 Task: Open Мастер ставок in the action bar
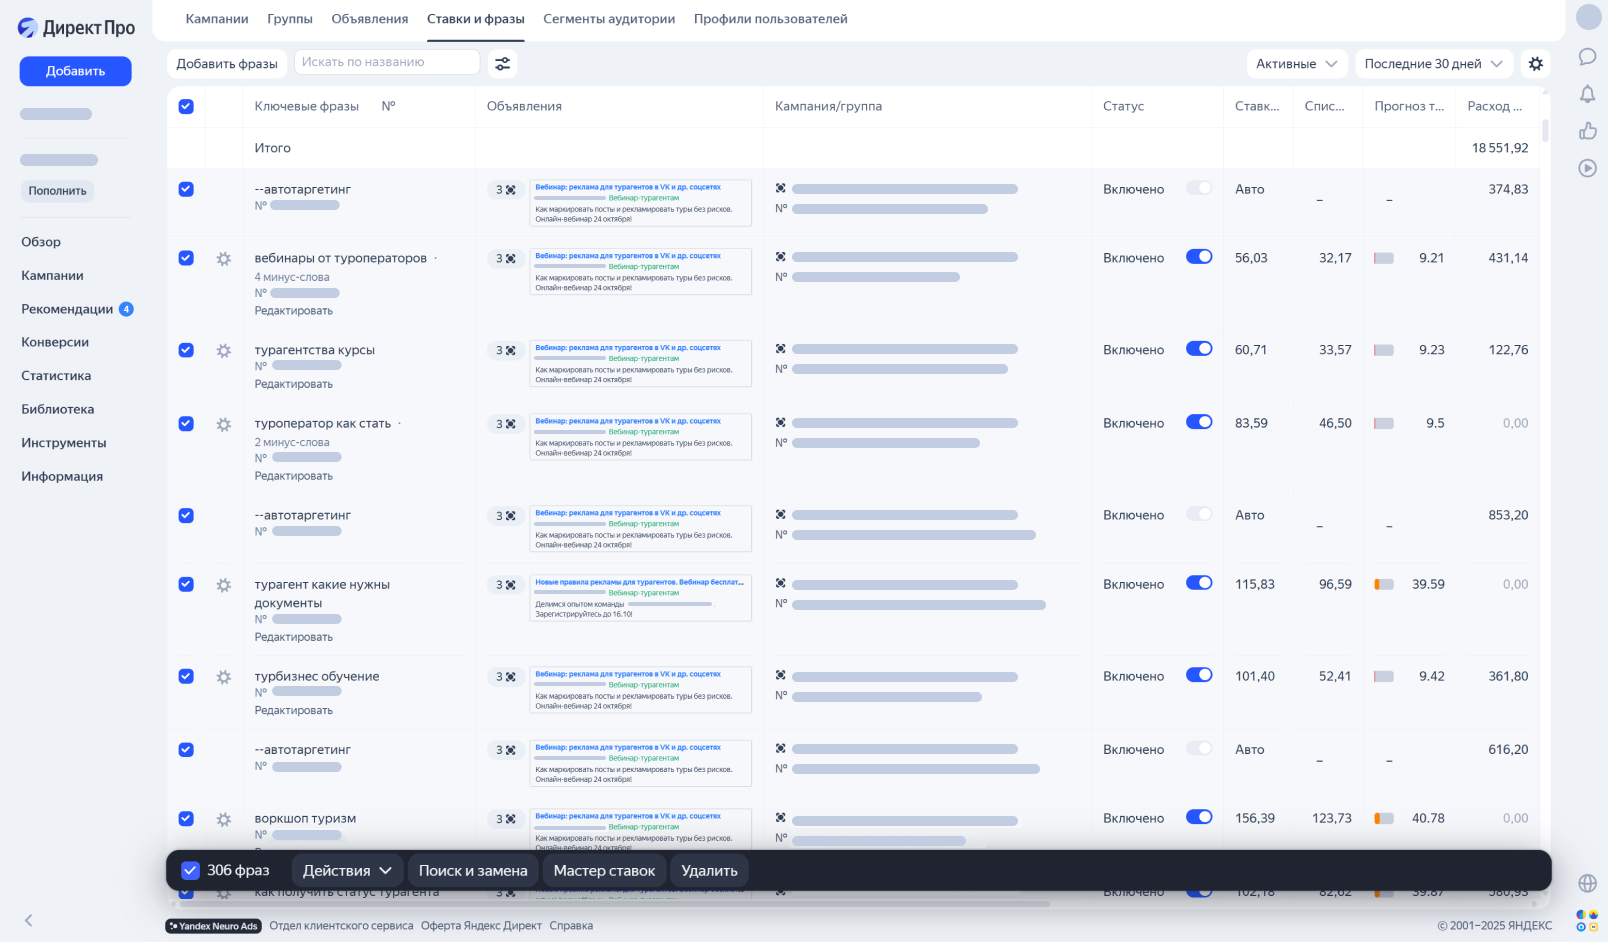[604, 870]
